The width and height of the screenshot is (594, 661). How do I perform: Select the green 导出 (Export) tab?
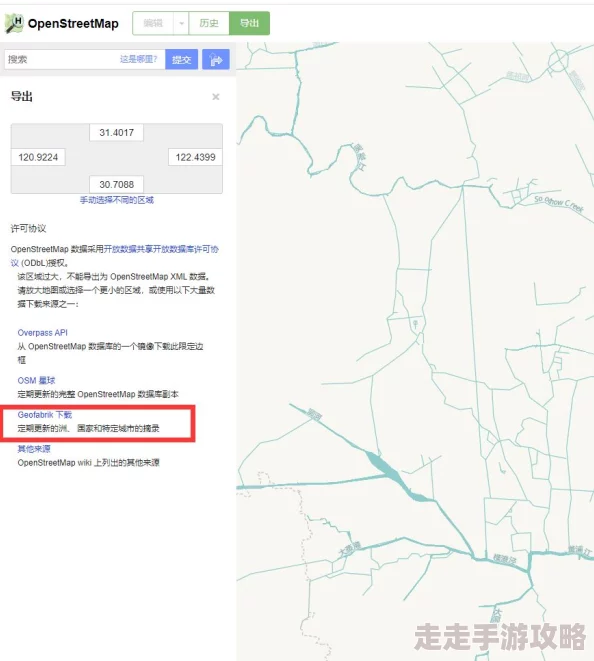[x=249, y=23]
